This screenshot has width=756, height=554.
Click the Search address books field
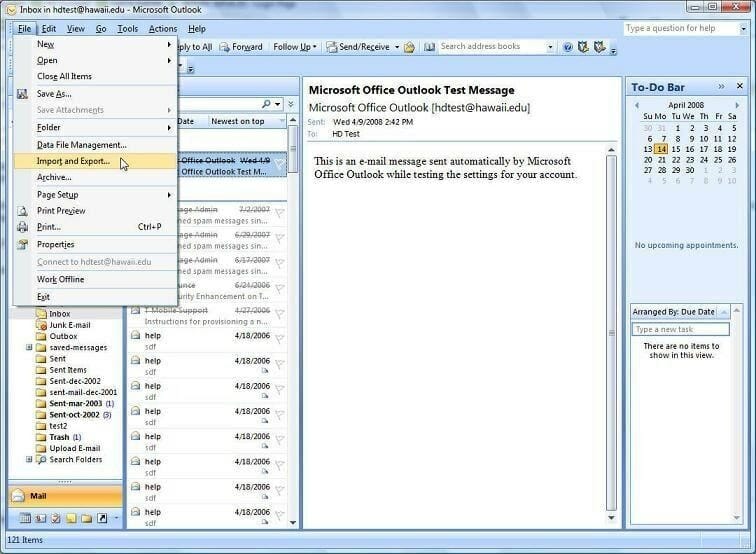[491, 47]
